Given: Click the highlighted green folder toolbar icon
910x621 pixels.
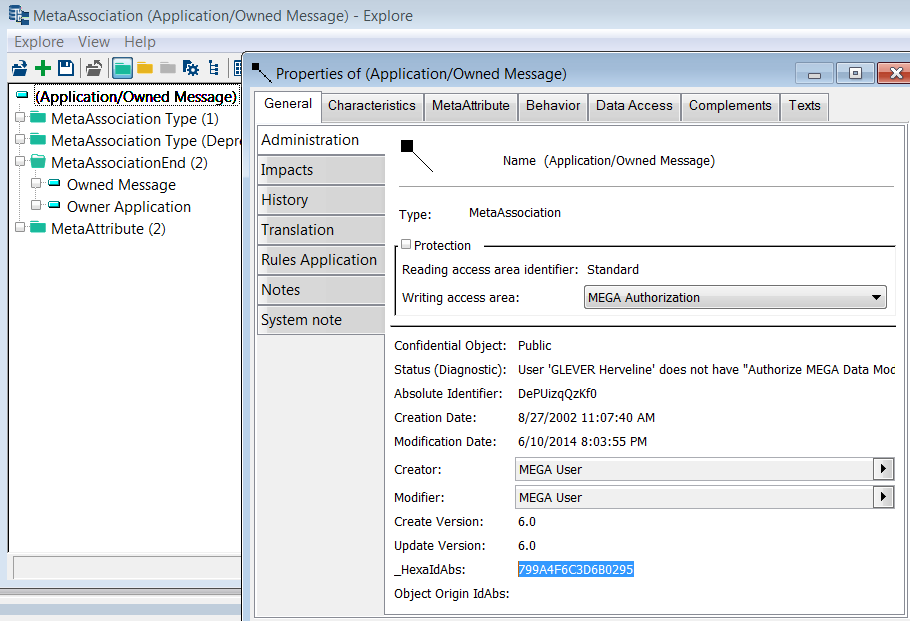Looking at the screenshot, I should (x=122, y=68).
